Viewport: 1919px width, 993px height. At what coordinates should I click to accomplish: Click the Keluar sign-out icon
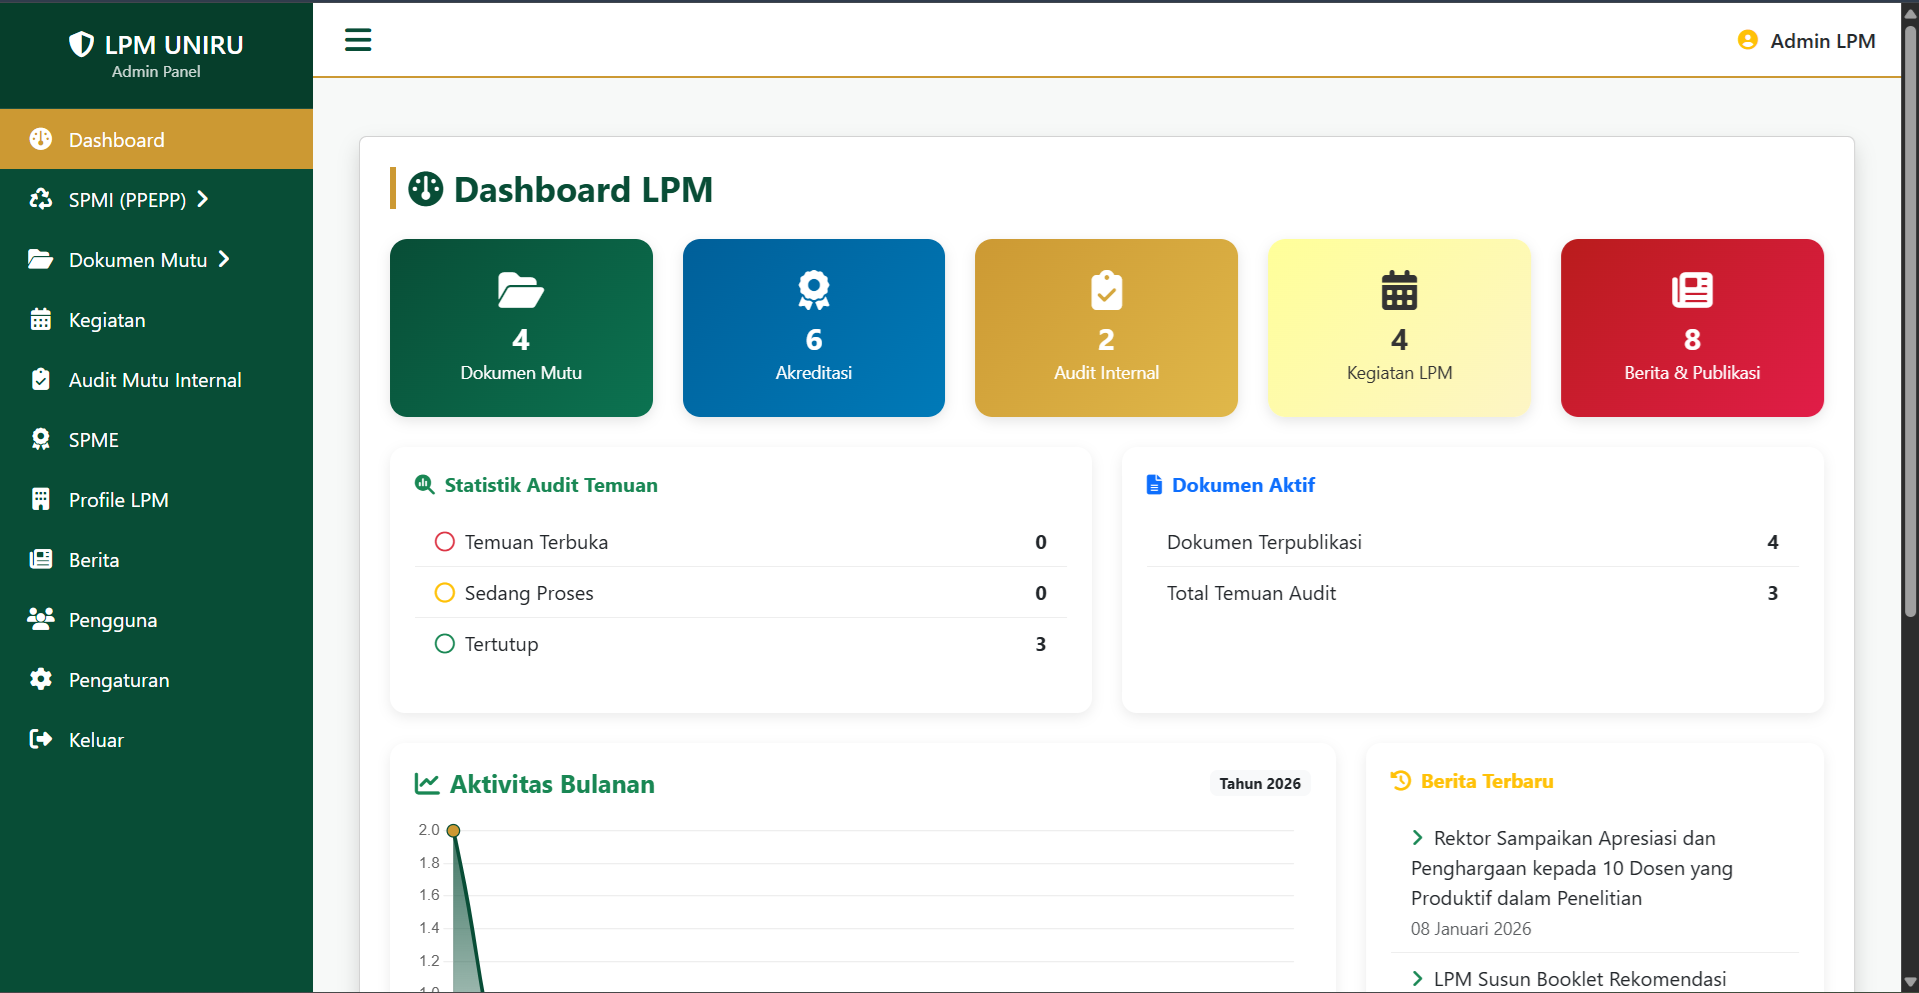tap(41, 739)
